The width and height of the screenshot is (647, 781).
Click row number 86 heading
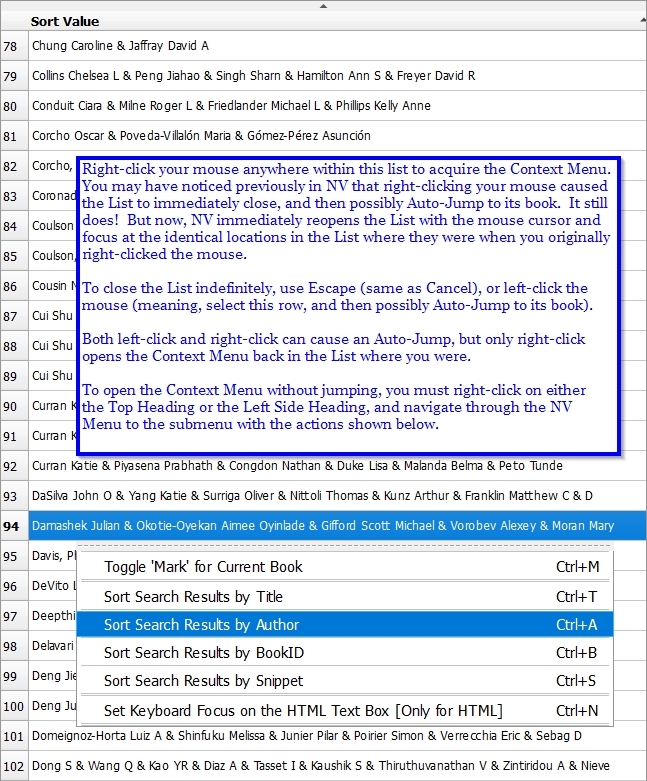[x=14, y=286]
